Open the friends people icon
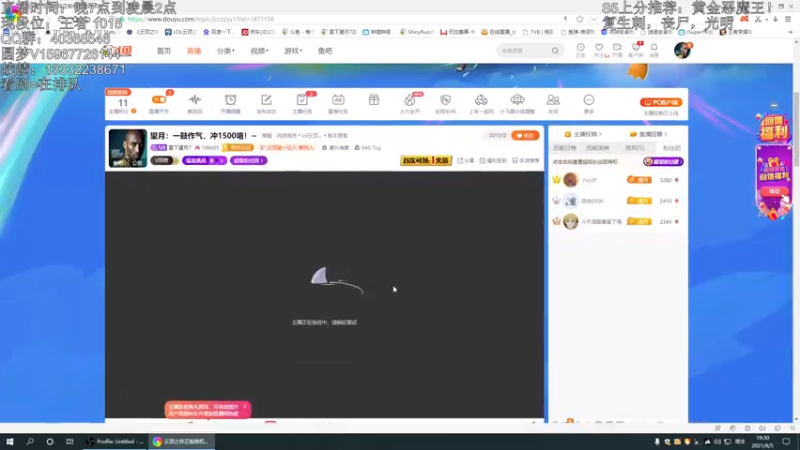 point(553,99)
